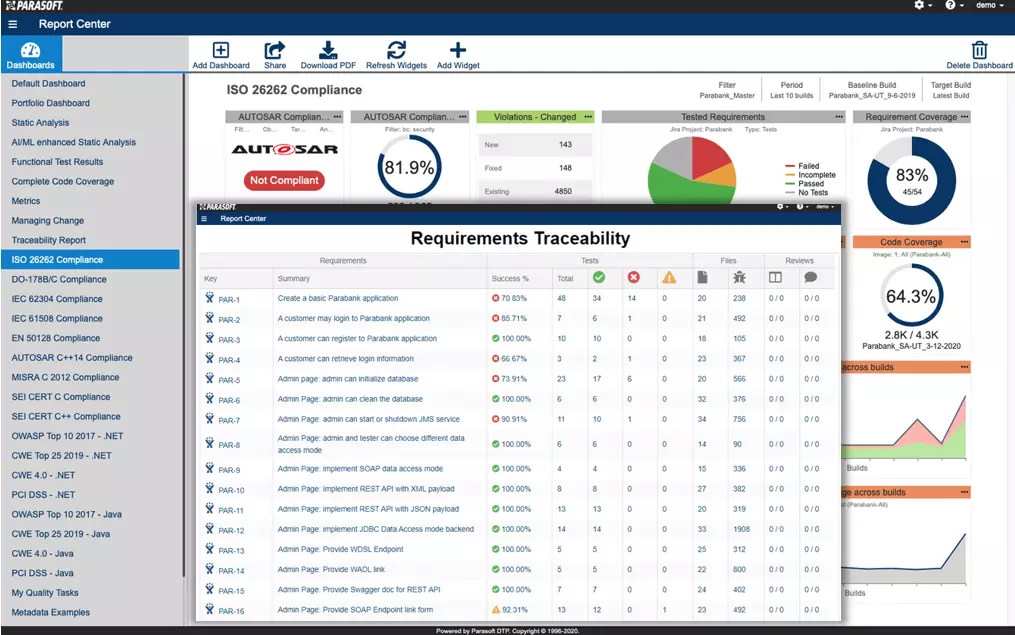Open AI/ML enhanced Static Analysis dashboard
The width and height of the screenshot is (1015, 635).
pos(74,142)
